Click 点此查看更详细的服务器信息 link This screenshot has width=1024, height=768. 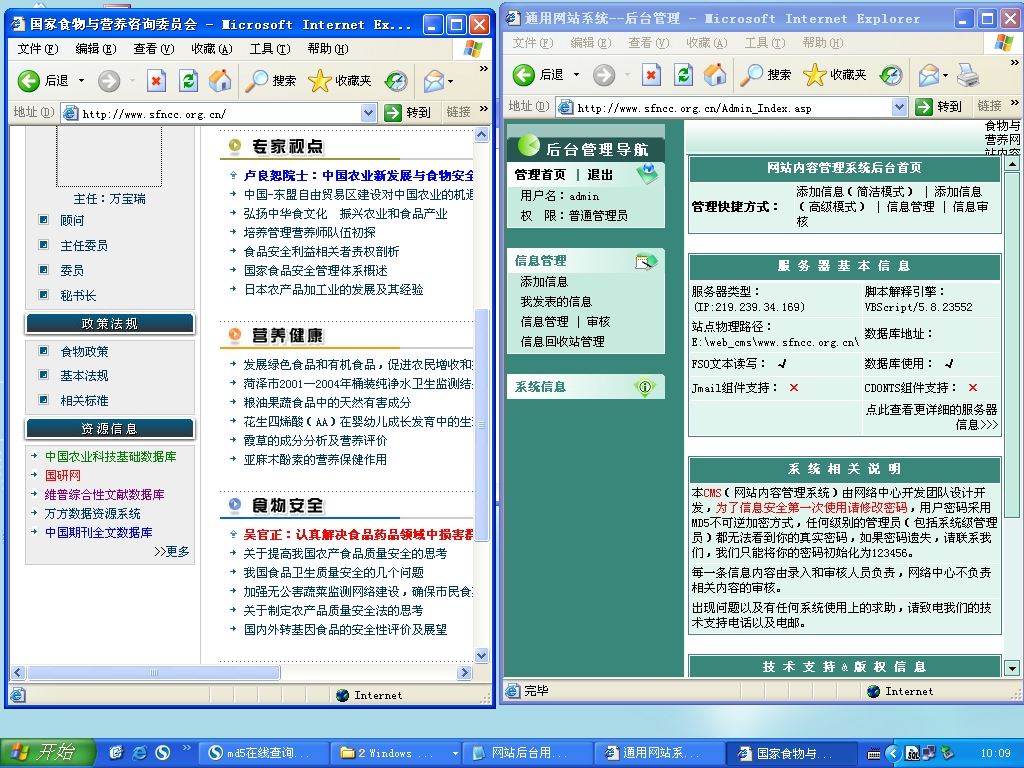[x=931, y=417]
